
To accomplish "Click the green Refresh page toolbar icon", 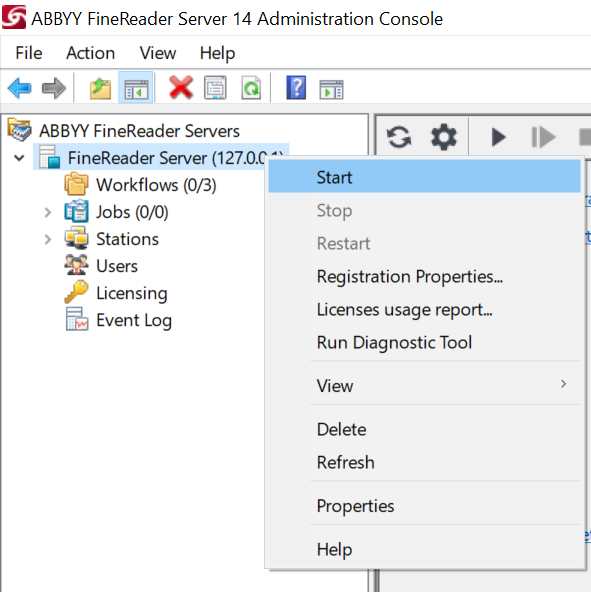I will [251, 88].
